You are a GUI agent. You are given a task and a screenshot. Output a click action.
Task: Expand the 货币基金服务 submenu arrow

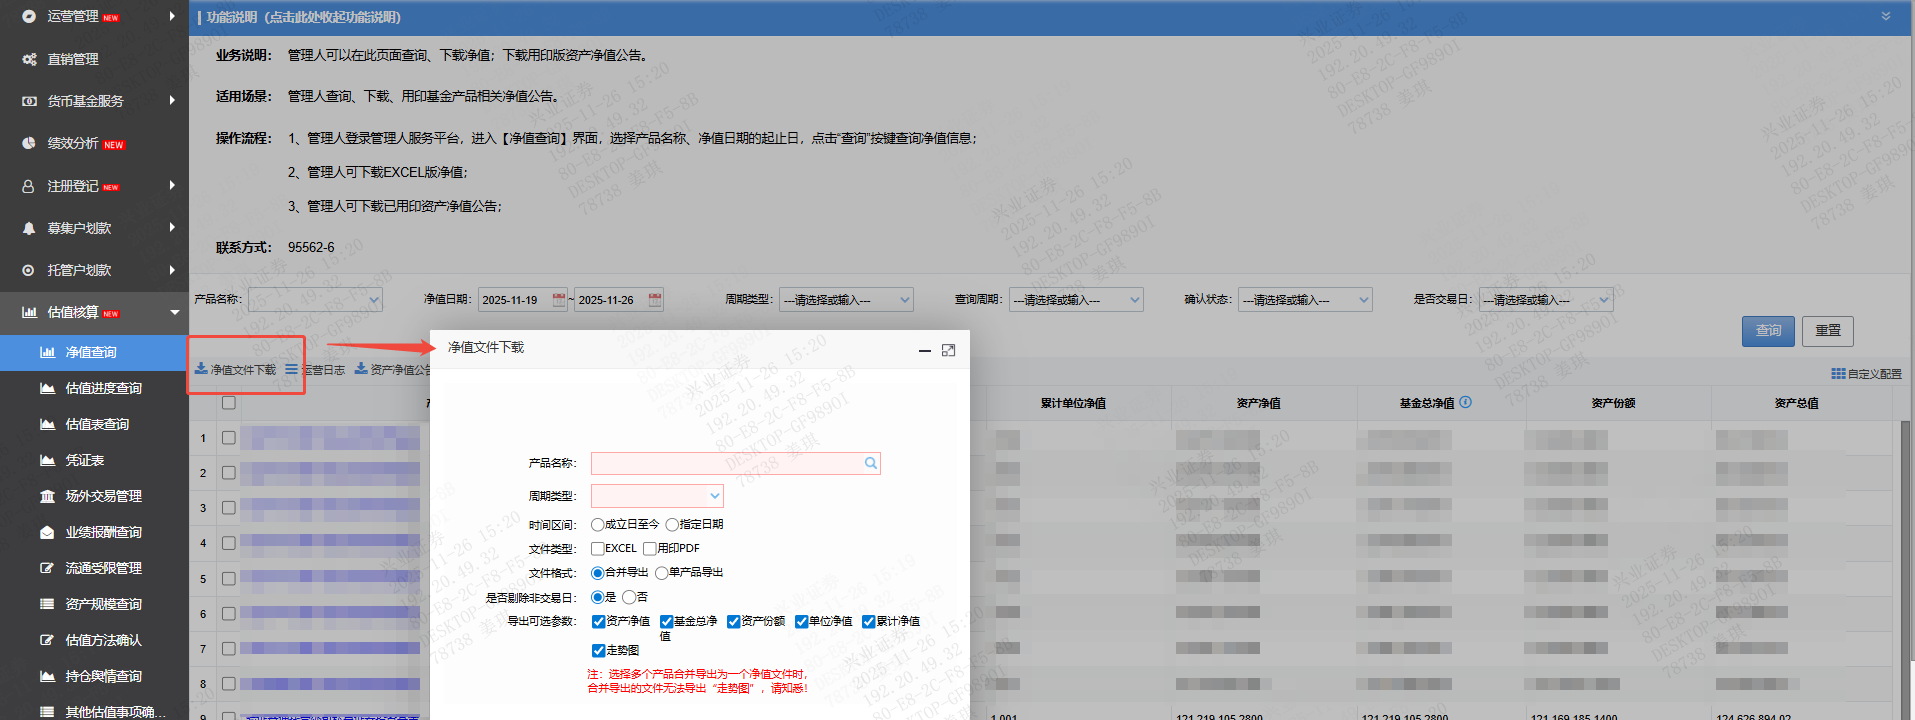[x=172, y=100]
